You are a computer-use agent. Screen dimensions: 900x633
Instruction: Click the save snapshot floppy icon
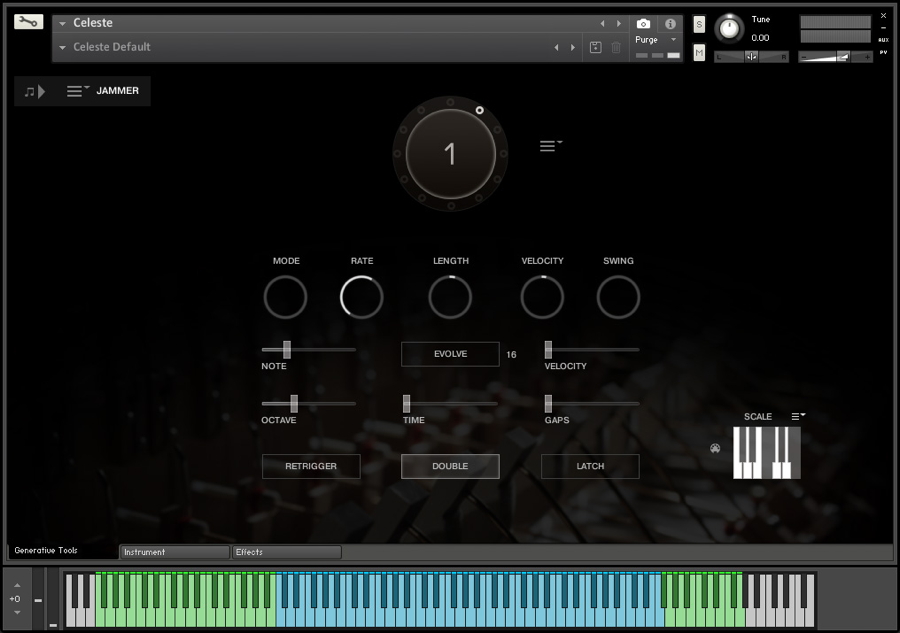[x=596, y=47]
